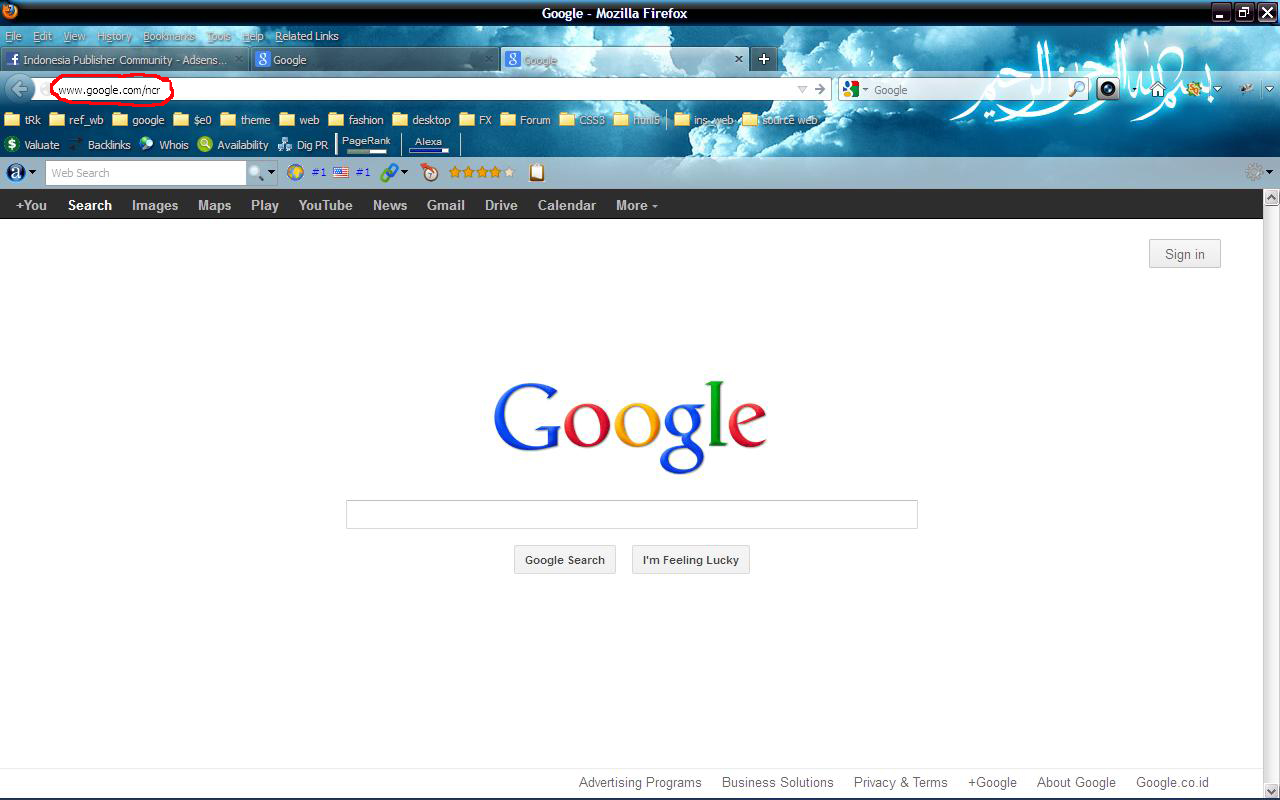
Task: Click the Valuate dollar icon
Action: (x=13, y=144)
